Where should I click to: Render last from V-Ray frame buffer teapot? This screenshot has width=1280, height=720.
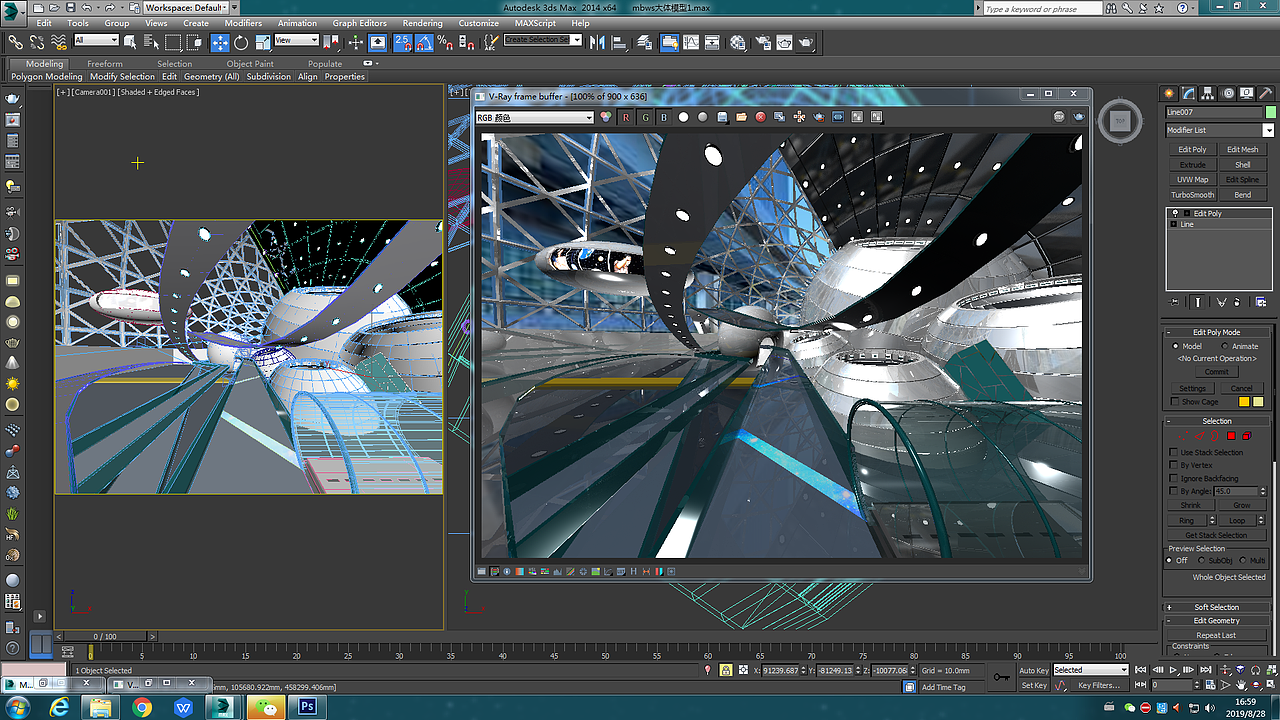tap(1079, 117)
